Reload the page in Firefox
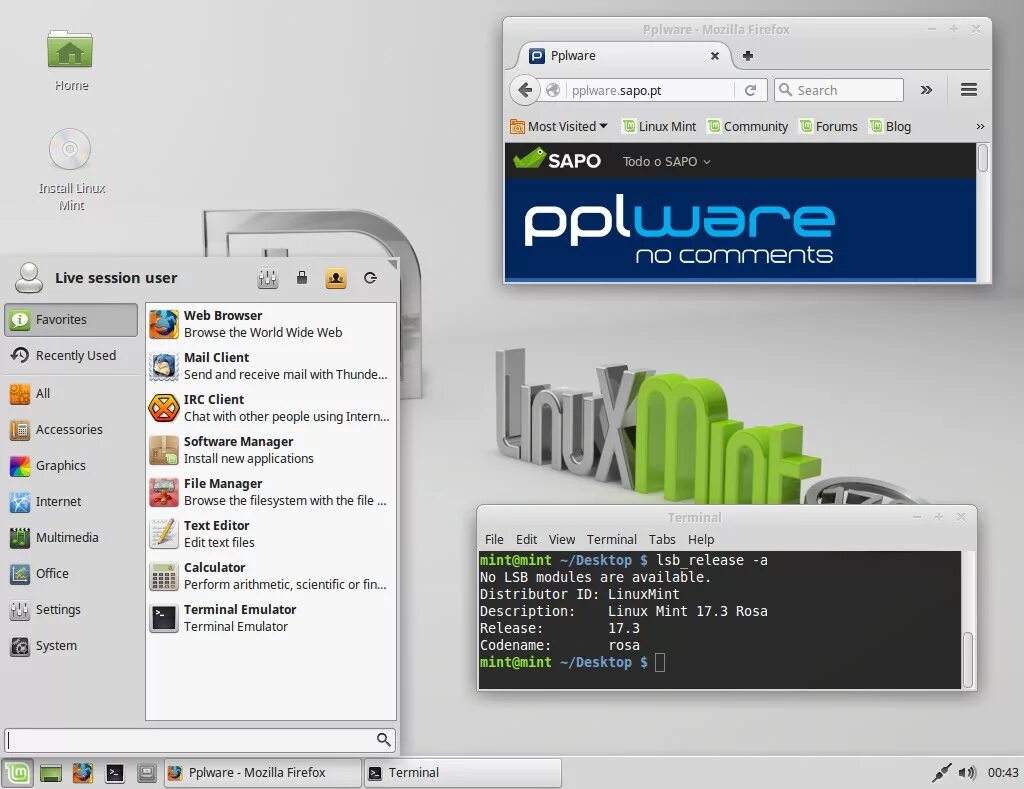This screenshot has height=789, width=1024. tap(750, 90)
